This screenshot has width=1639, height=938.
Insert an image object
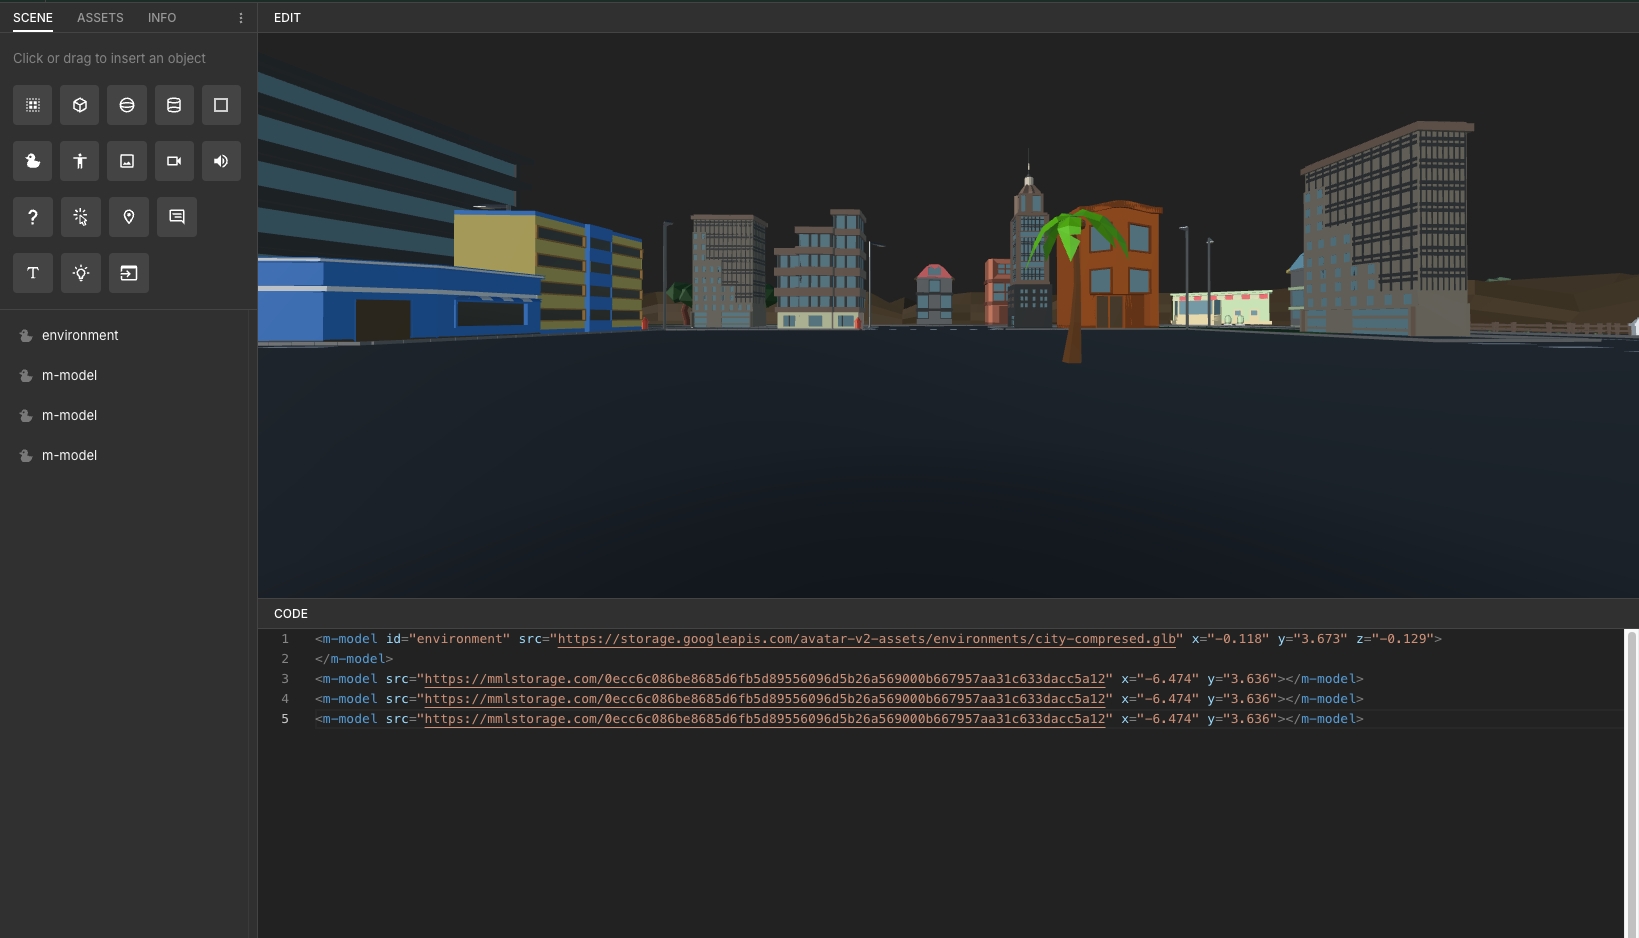point(127,161)
